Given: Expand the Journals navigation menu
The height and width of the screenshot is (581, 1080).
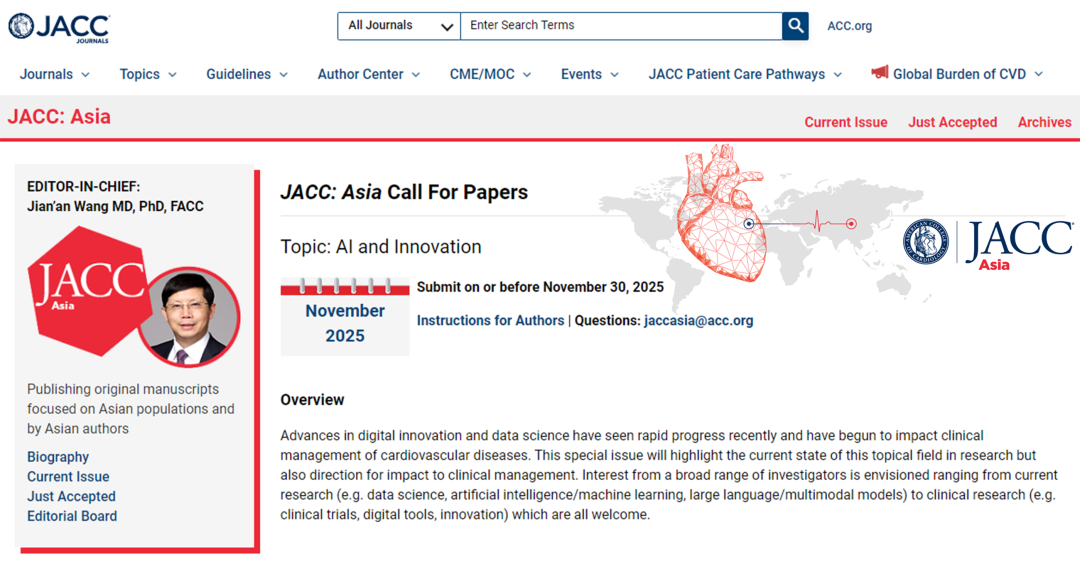Looking at the screenshot, I should (55, 74).
